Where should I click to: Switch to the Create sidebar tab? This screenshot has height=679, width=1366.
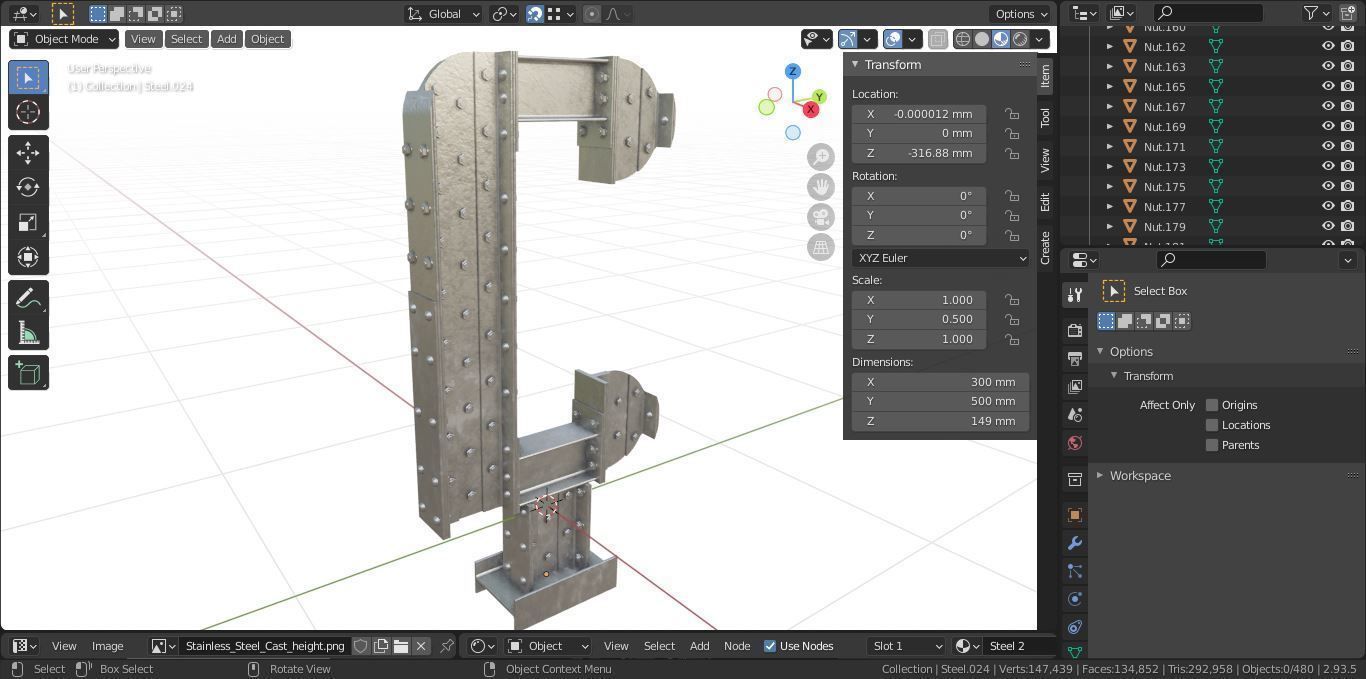[1045, 247]
